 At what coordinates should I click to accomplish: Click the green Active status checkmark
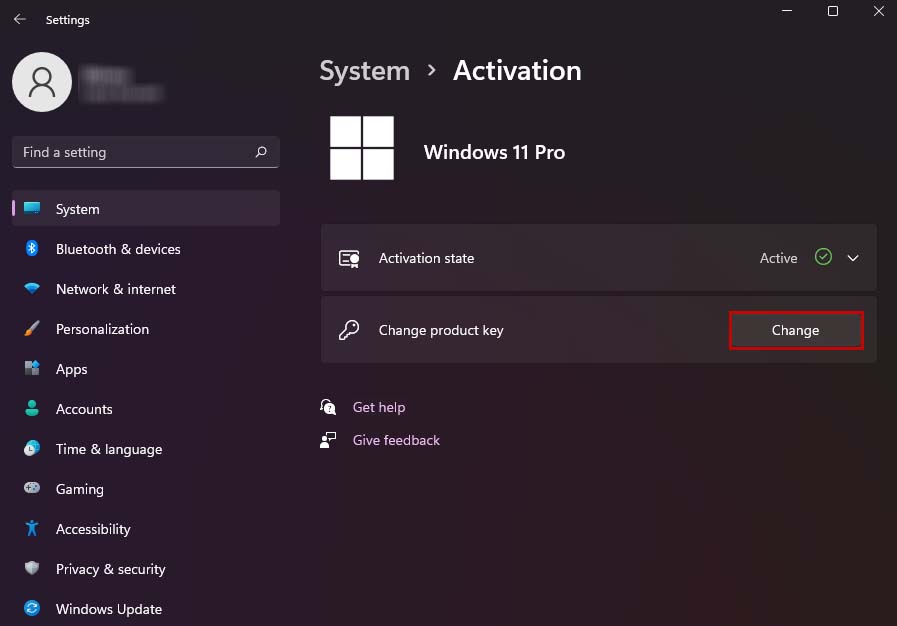822,257
